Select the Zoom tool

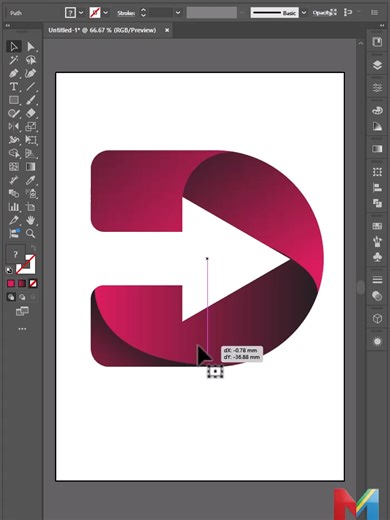(x=31, y=233)
